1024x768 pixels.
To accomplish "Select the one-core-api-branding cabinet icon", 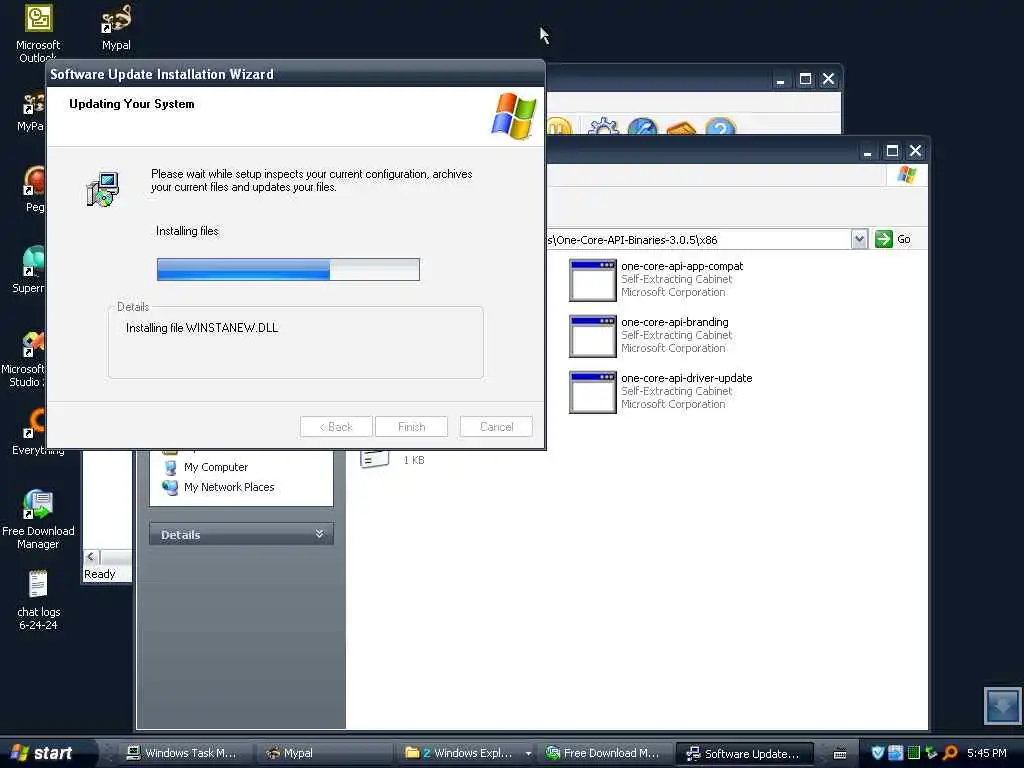I will coord(592,336).
